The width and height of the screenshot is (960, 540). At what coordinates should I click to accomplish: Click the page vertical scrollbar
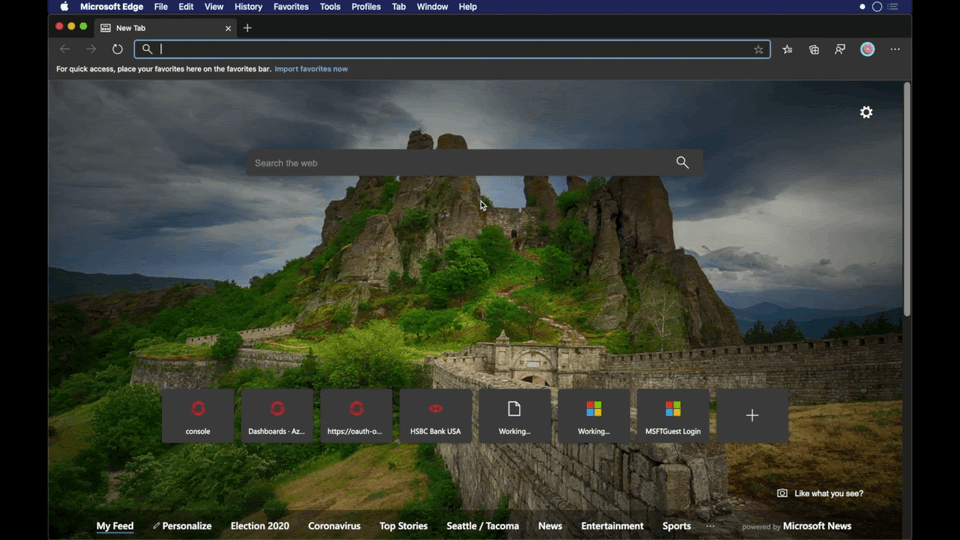[x=907, y=200]
